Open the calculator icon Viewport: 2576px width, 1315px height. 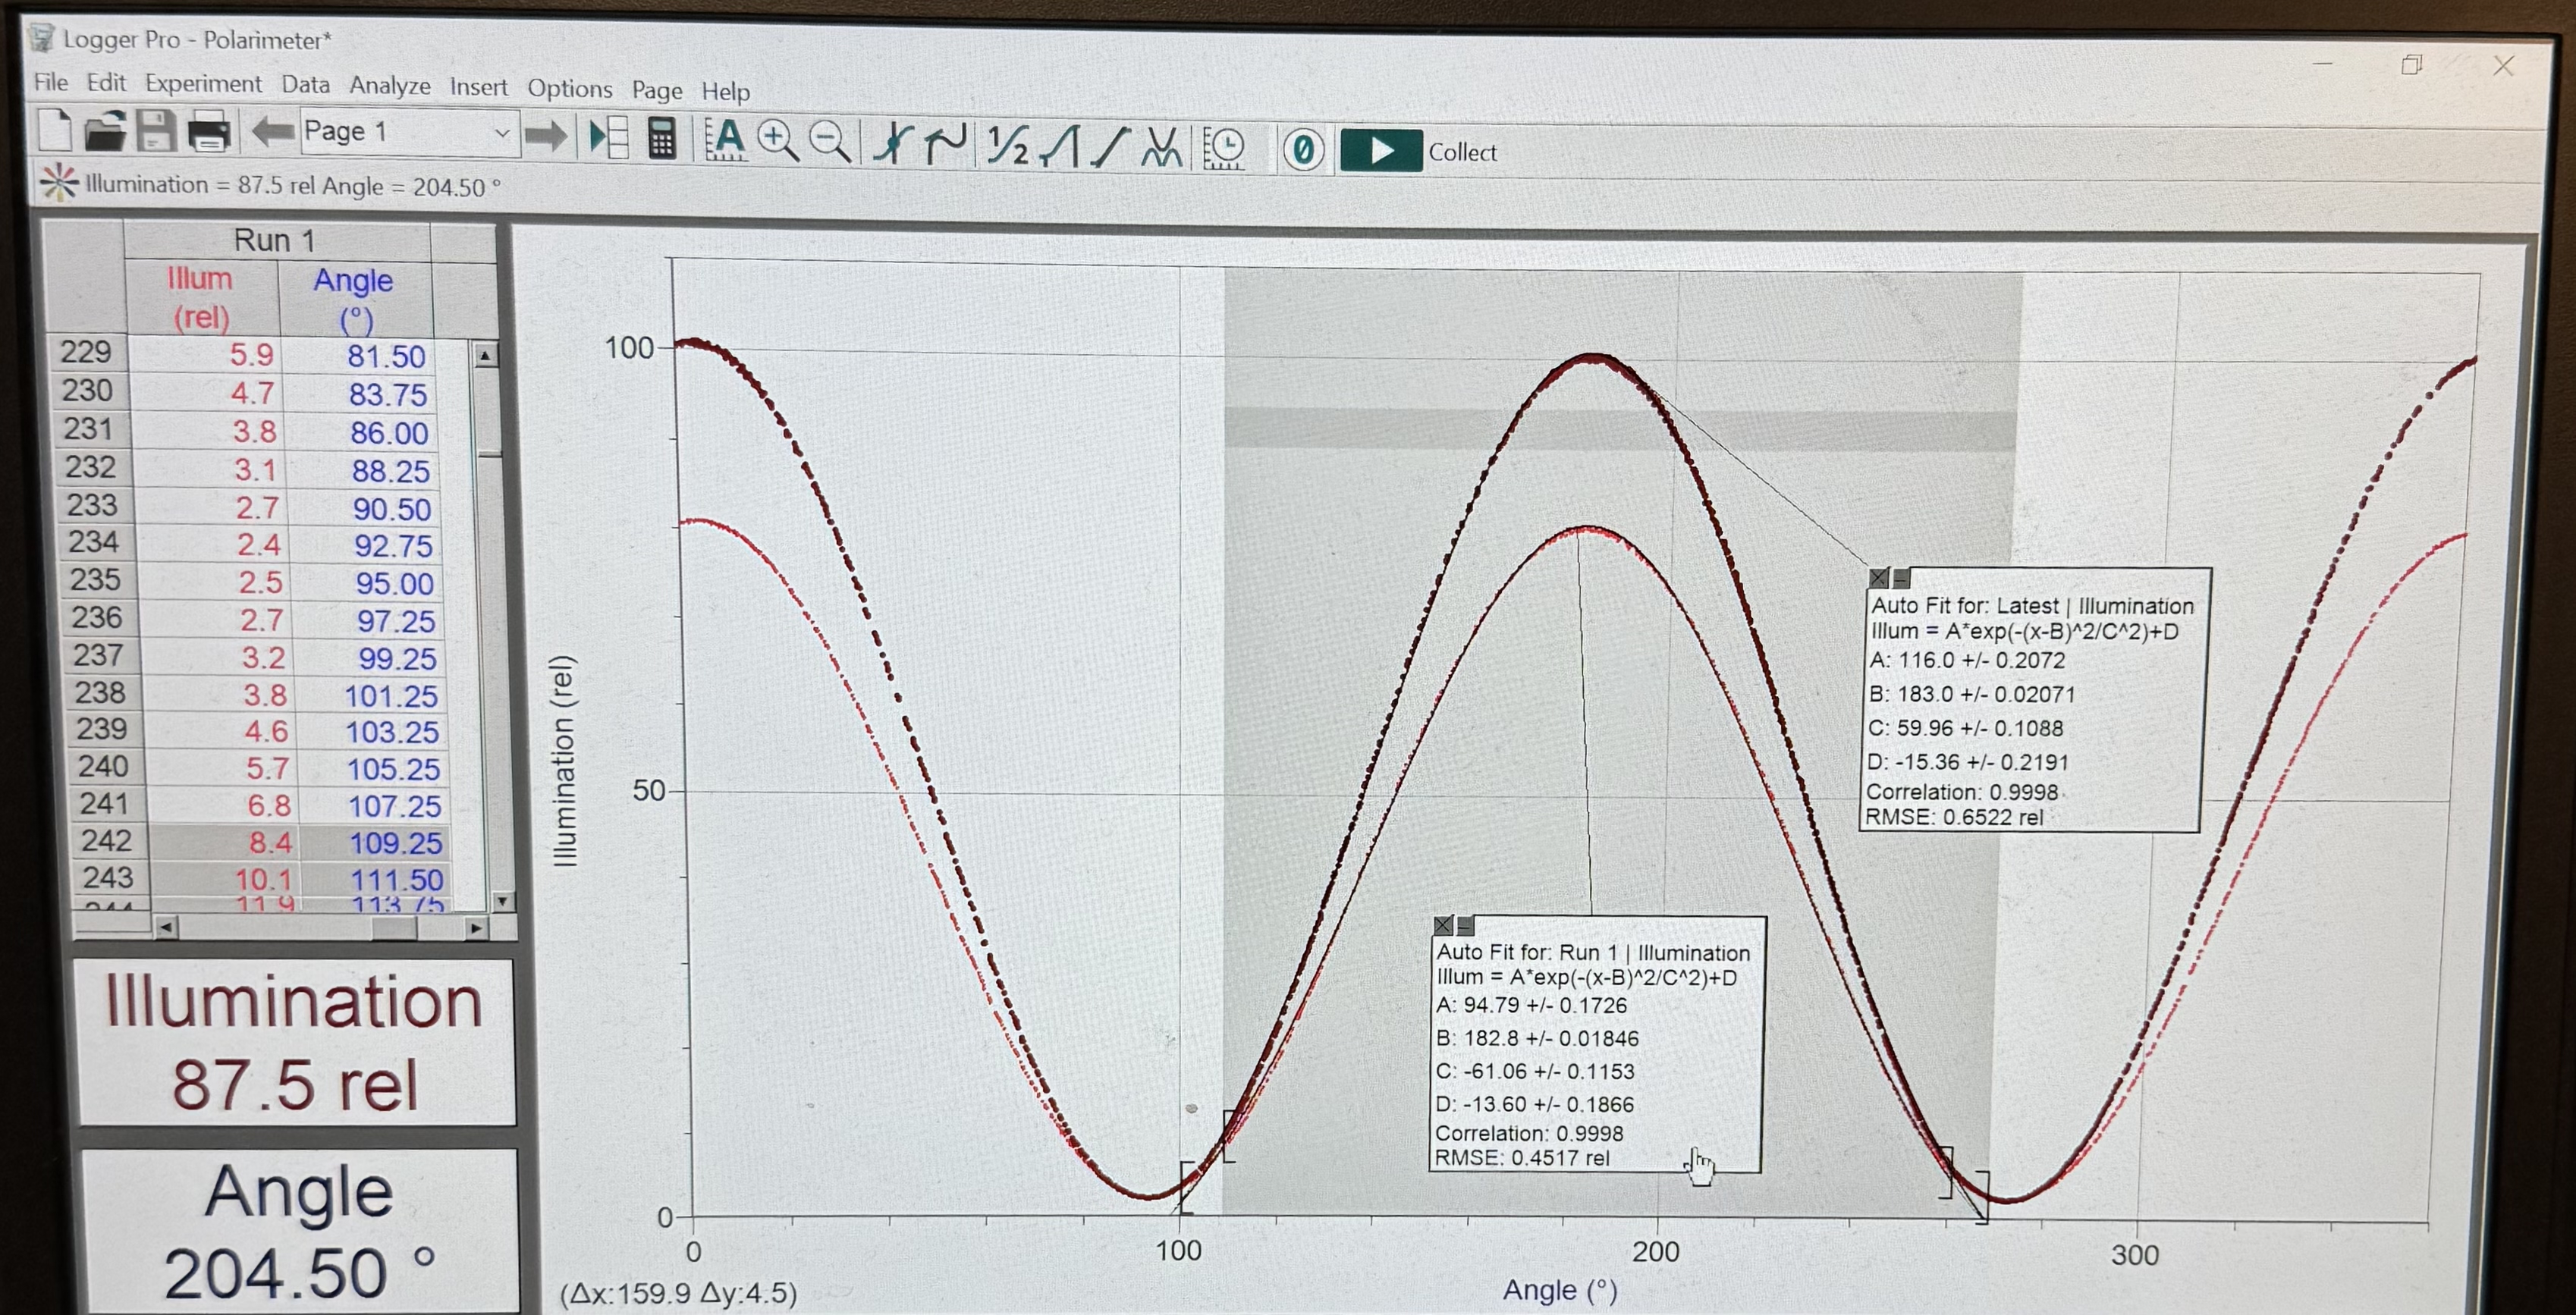pyautogui.click(x=661, y=139)
